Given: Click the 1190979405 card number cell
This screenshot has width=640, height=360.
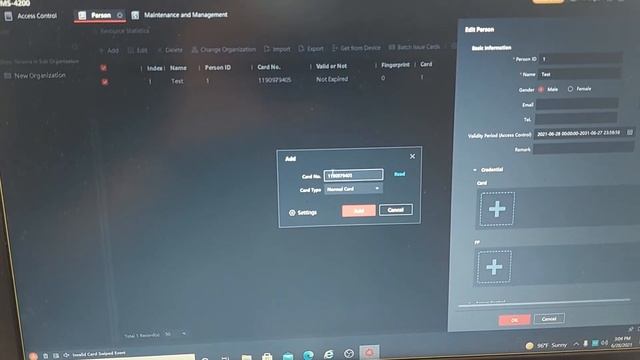Looking at the screenshot, I should (275, 80).
